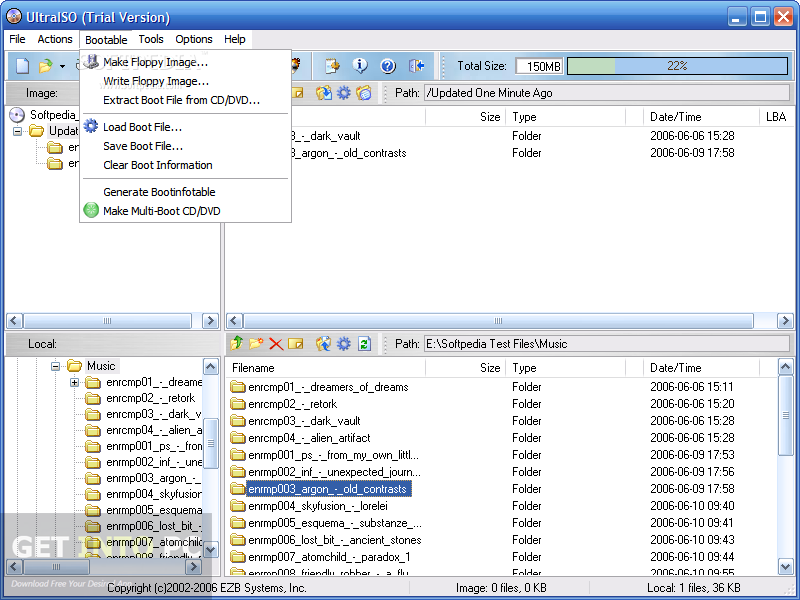The image size is (800, 600).
Task: Collapse the Updat… folder in image tree
Action: pos(17,131)
